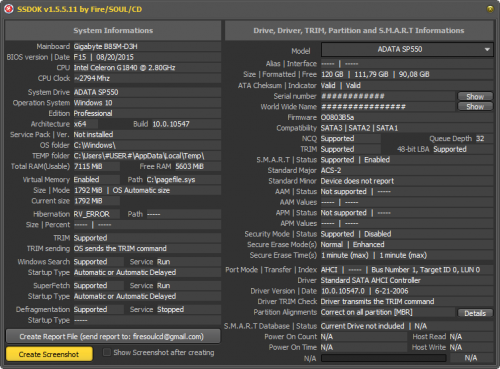Click the Create Screenshot button
500x369 pixels.
click(49, 354)
